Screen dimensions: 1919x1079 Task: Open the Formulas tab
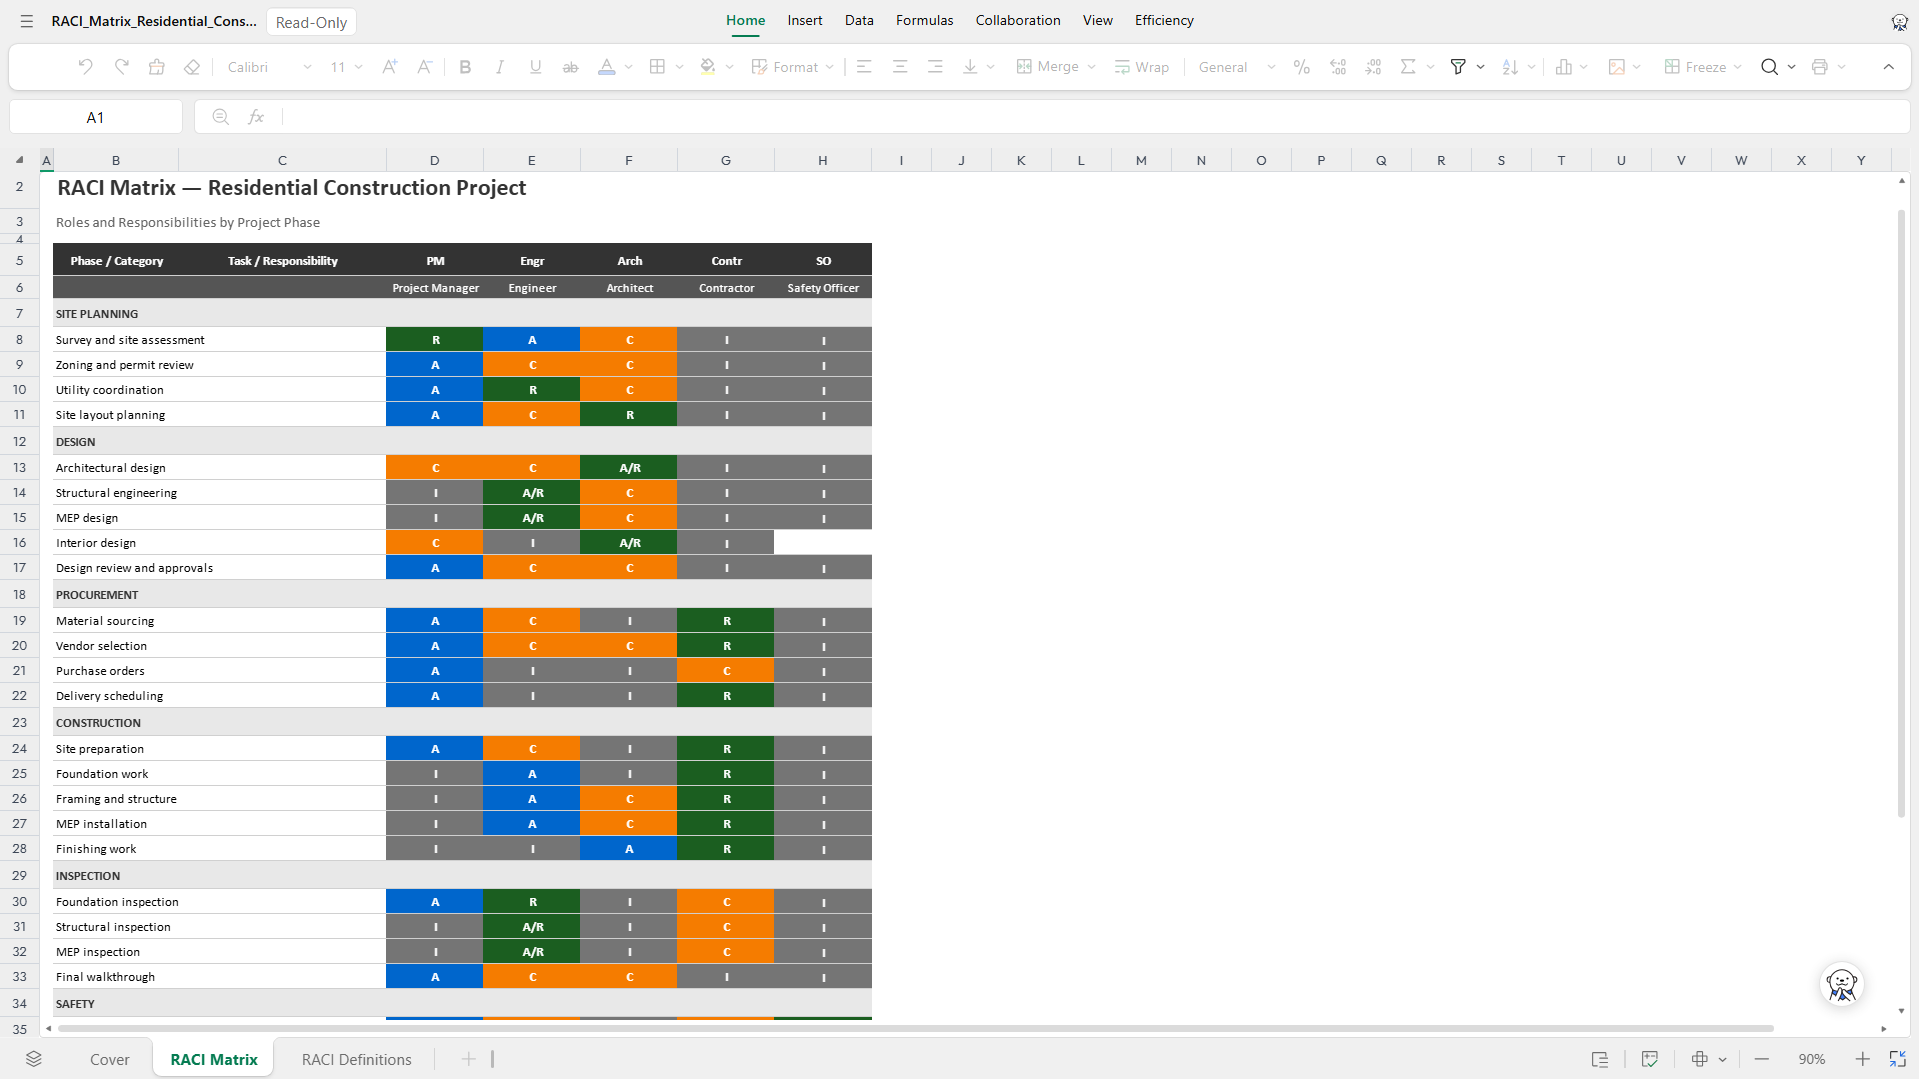pyautogui.click(x=924, y=20)
